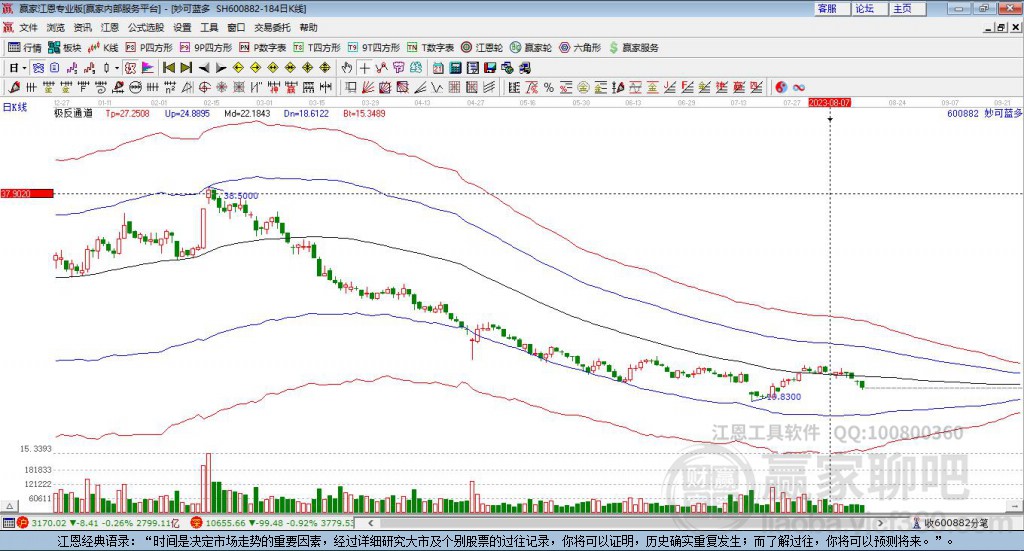Click the 极反通道 indicator name

(73, 114)
